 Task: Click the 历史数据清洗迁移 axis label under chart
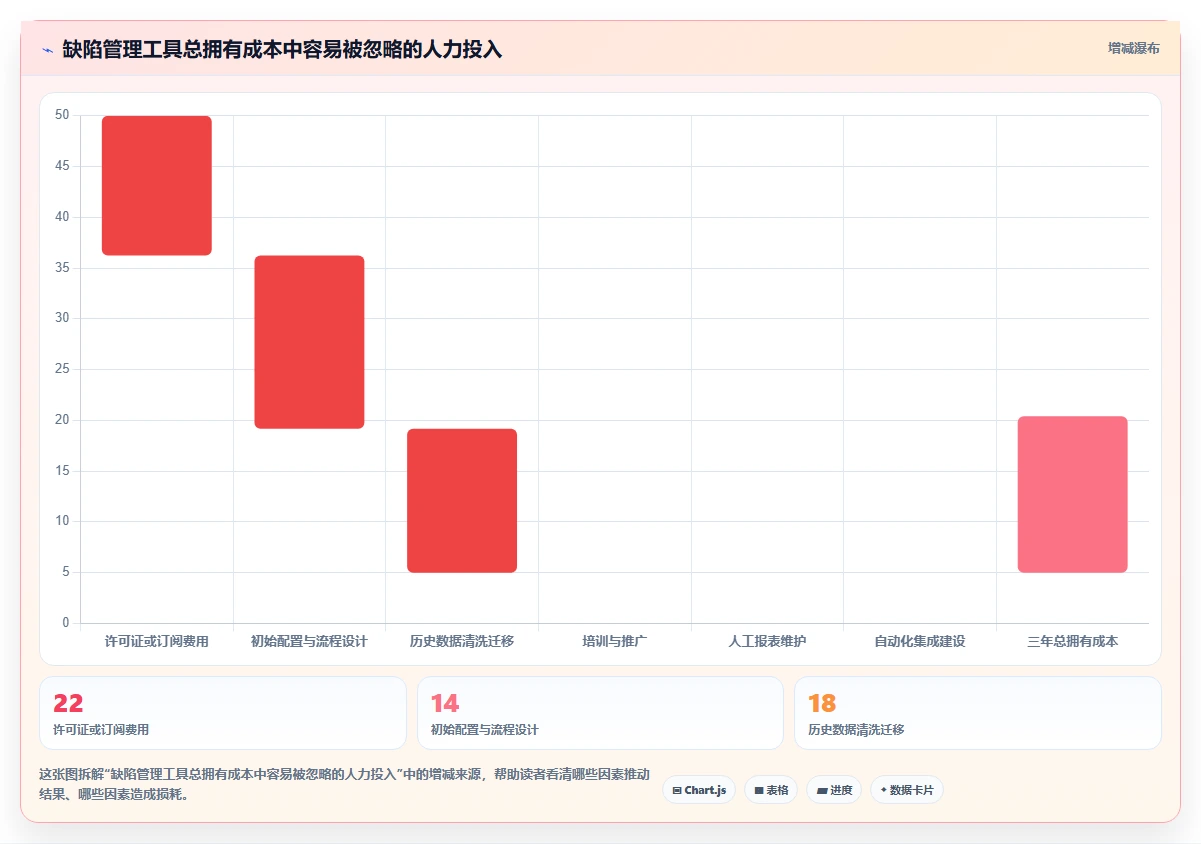click(462, 641)
